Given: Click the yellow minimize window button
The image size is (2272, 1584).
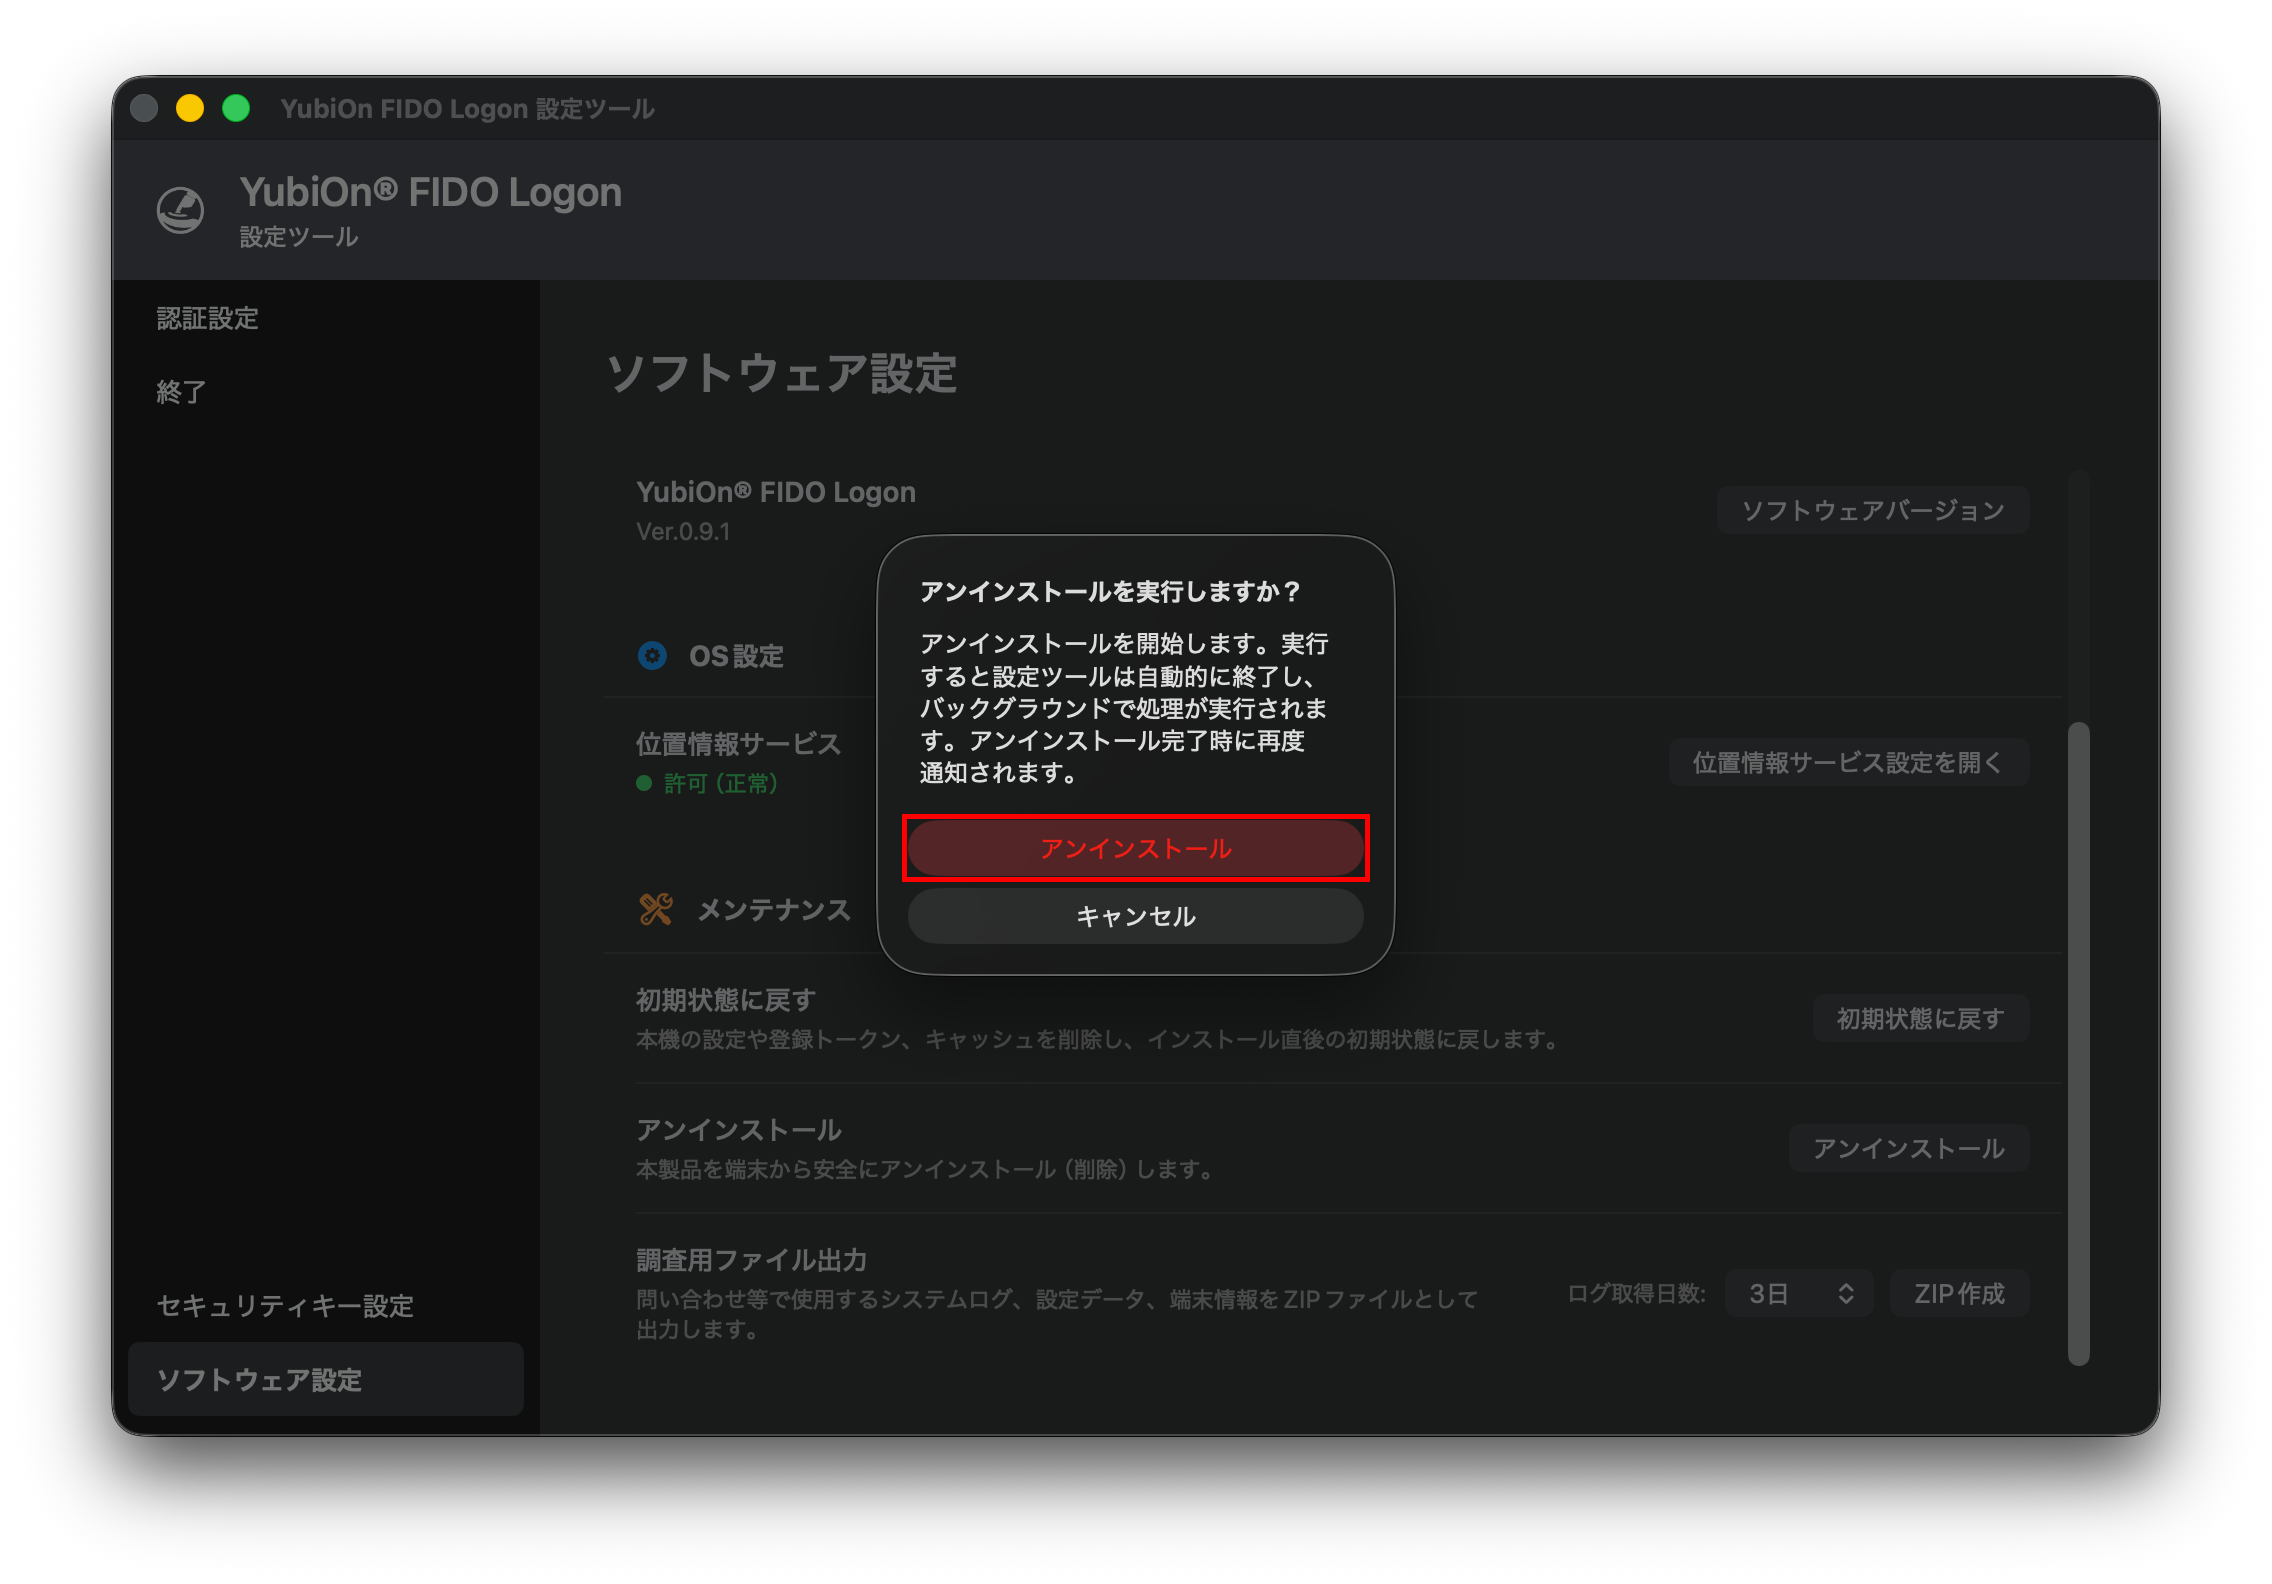Looking at the screenshot, I should point(190,108).
